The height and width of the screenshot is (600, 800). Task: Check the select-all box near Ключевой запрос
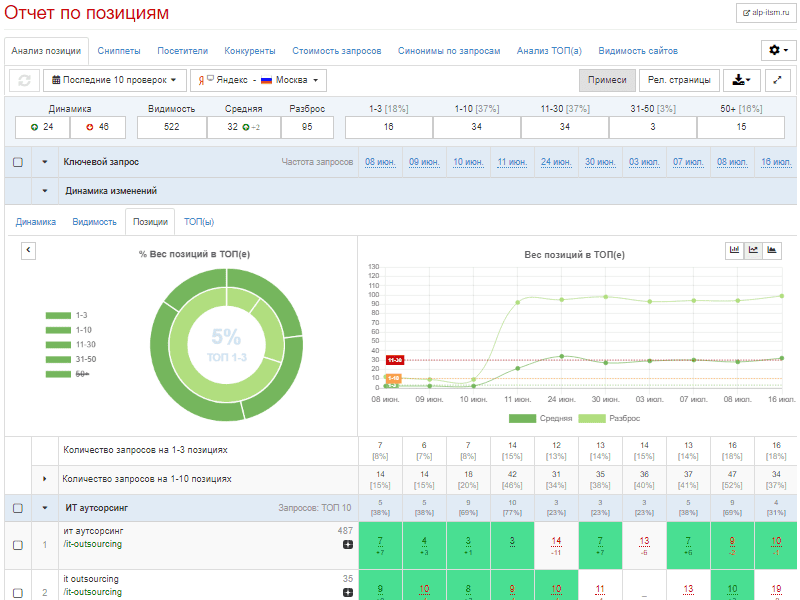pyautogui.click(x=18, y=162)
